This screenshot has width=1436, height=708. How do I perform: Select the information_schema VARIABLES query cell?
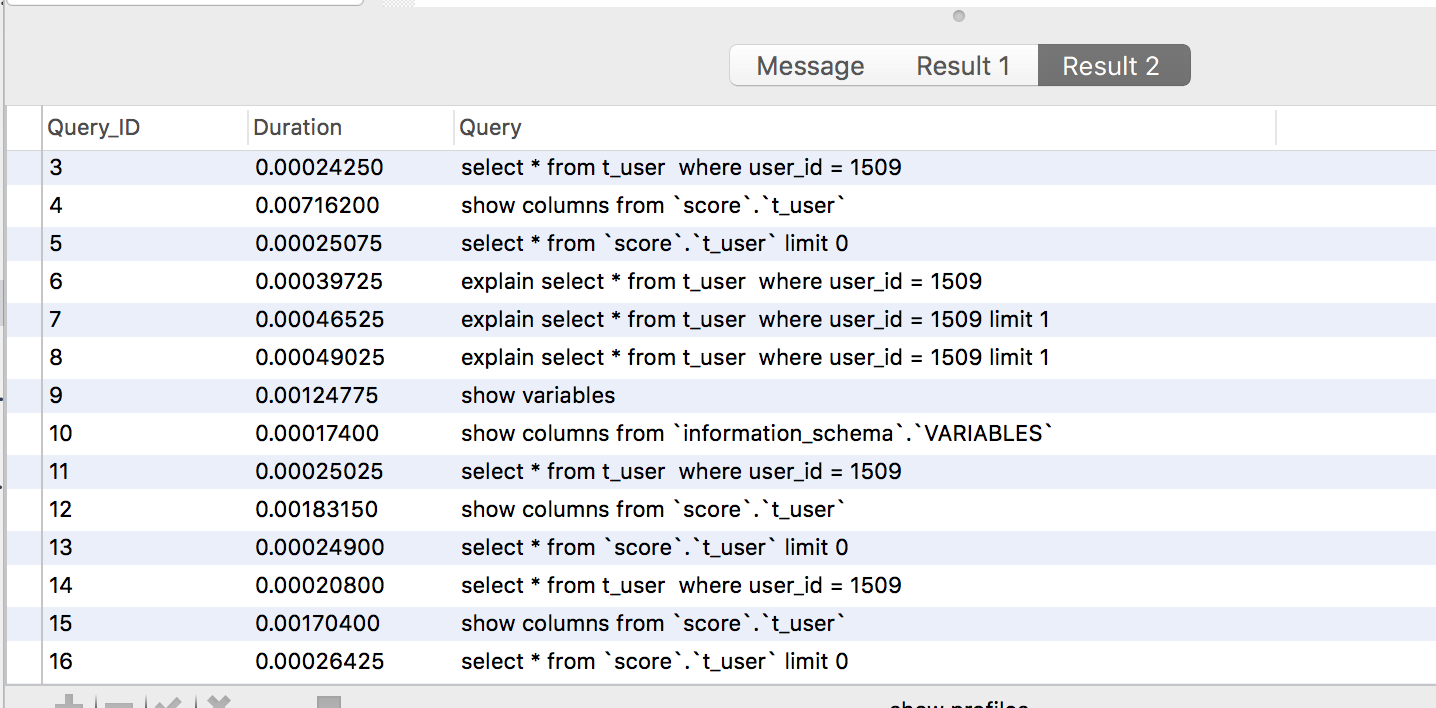click(x=757, y=434)
